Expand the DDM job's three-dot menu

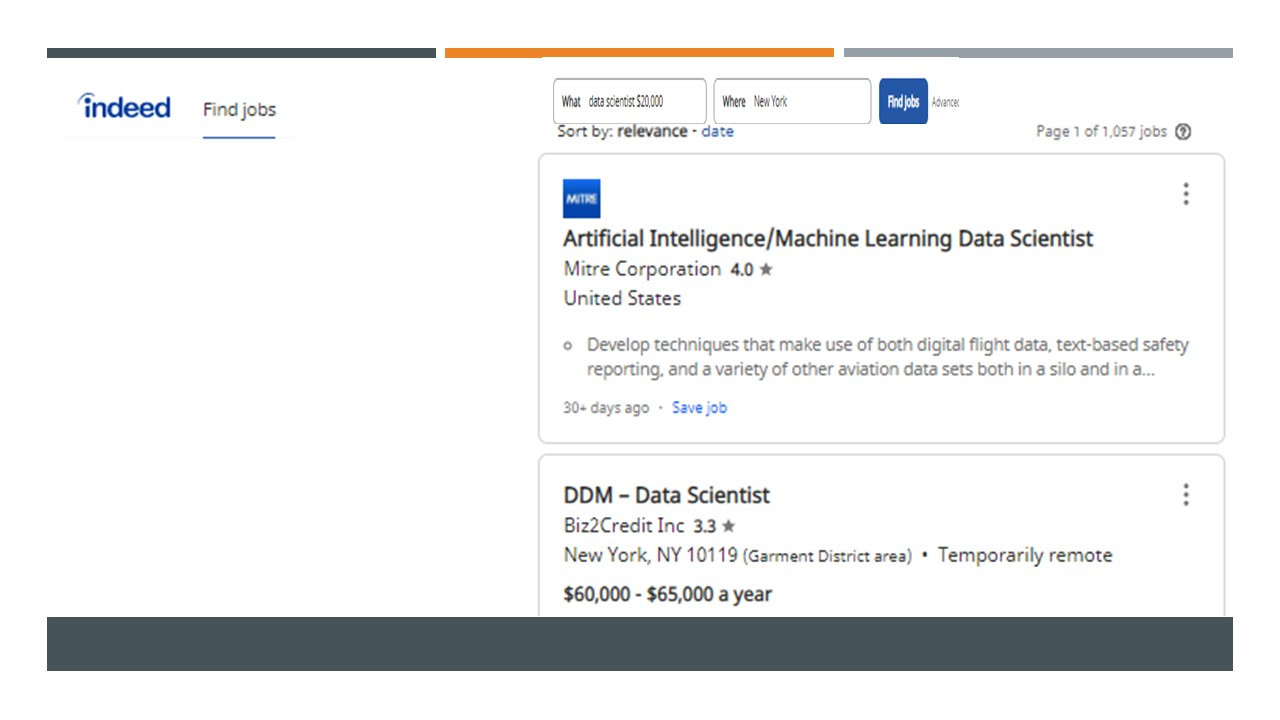1186,495
